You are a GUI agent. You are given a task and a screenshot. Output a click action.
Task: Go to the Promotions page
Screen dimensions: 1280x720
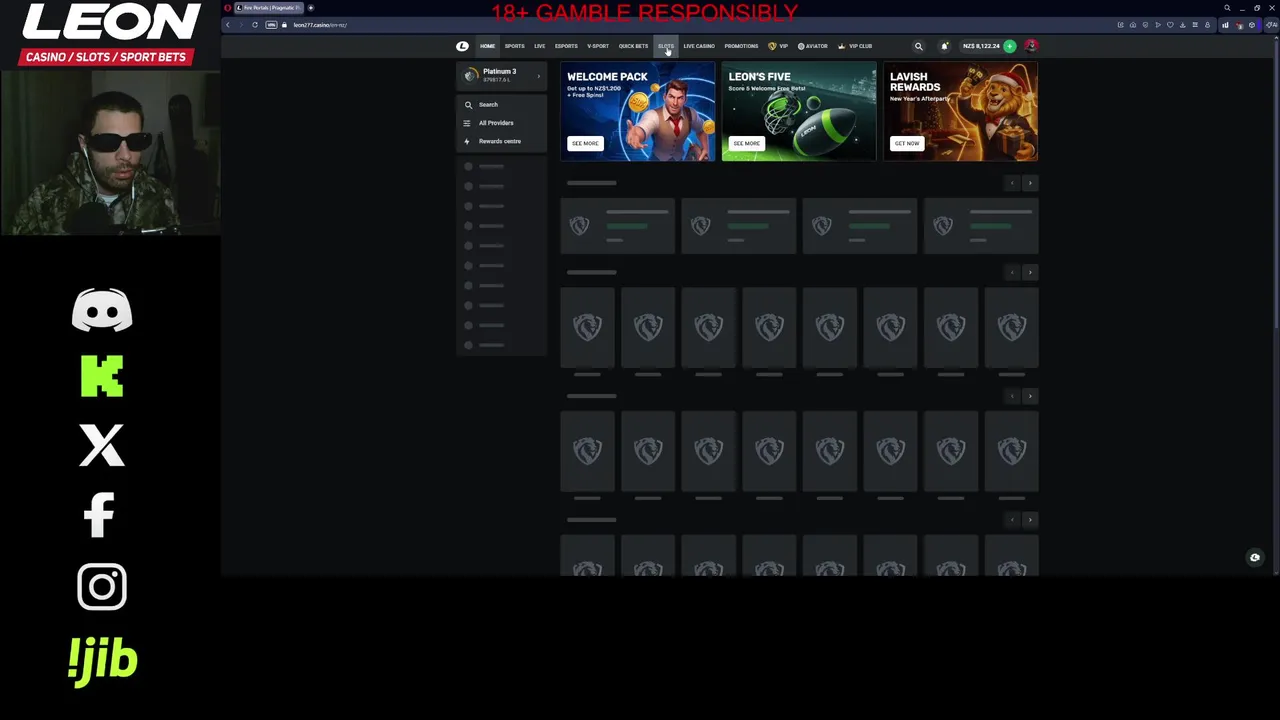click(x=741, y=46)
